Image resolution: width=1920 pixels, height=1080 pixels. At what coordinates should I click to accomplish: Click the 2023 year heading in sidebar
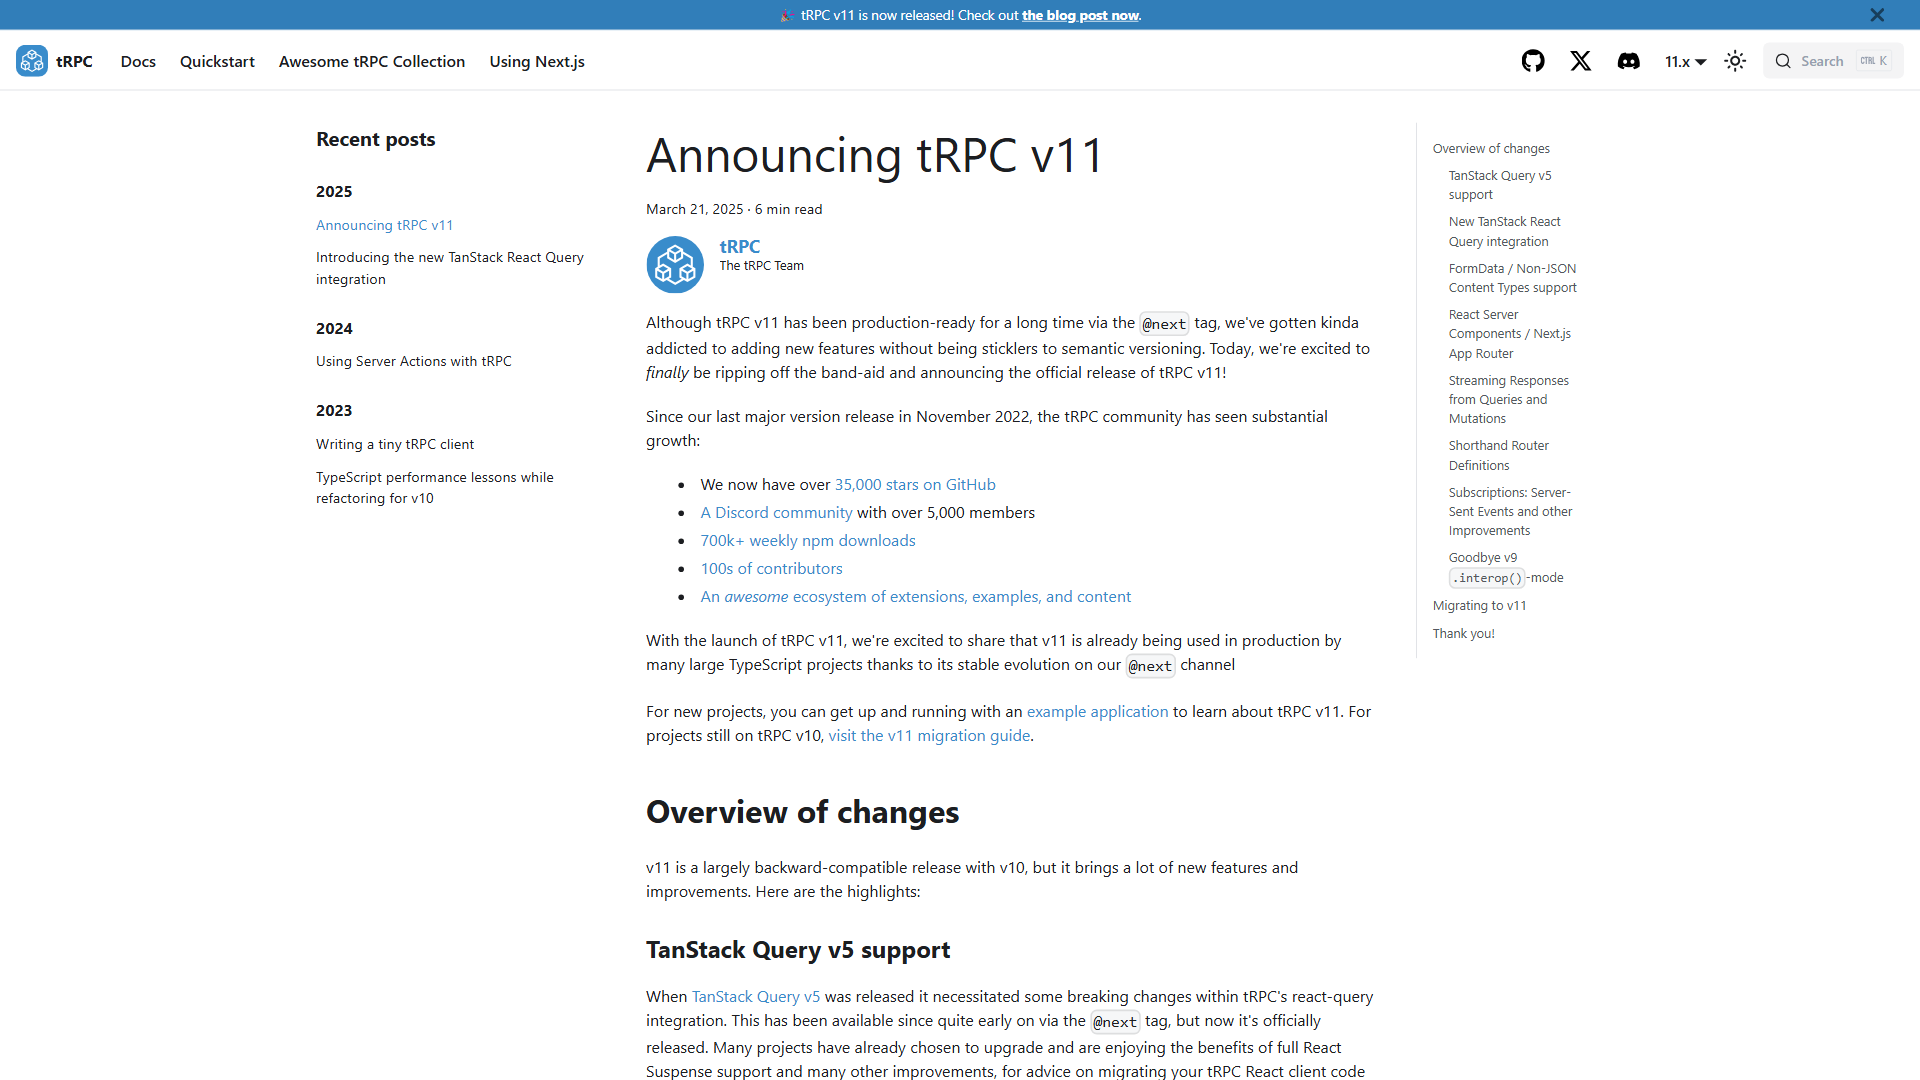tap(334, 410)
